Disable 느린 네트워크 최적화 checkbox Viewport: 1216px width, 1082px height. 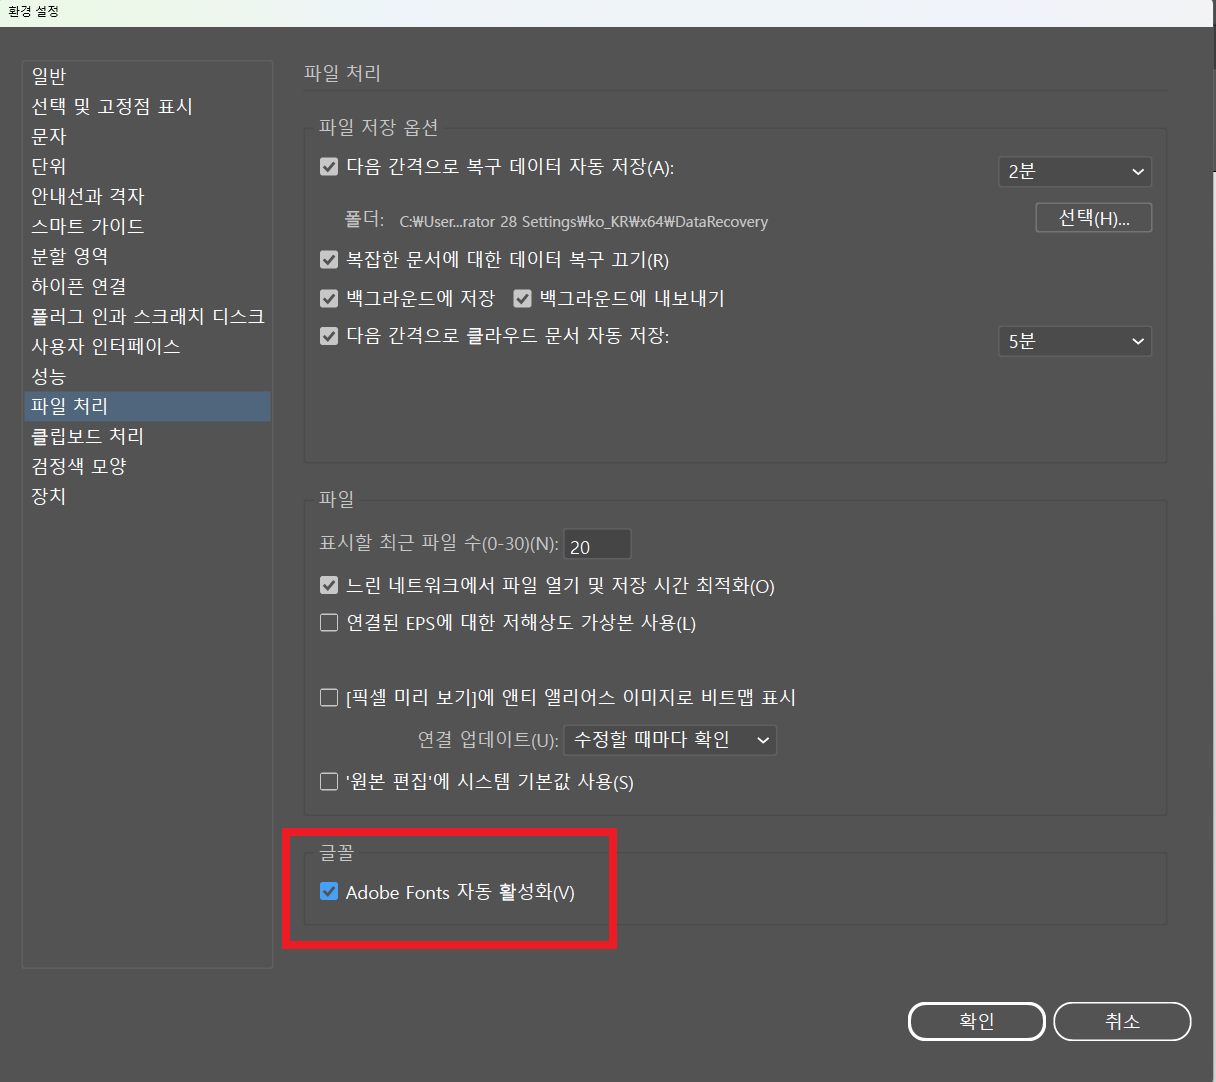(329, 585)
